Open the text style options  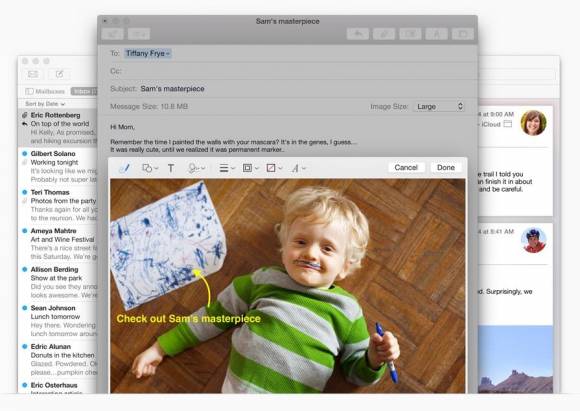pyautogui.click(x=298, y=168)
